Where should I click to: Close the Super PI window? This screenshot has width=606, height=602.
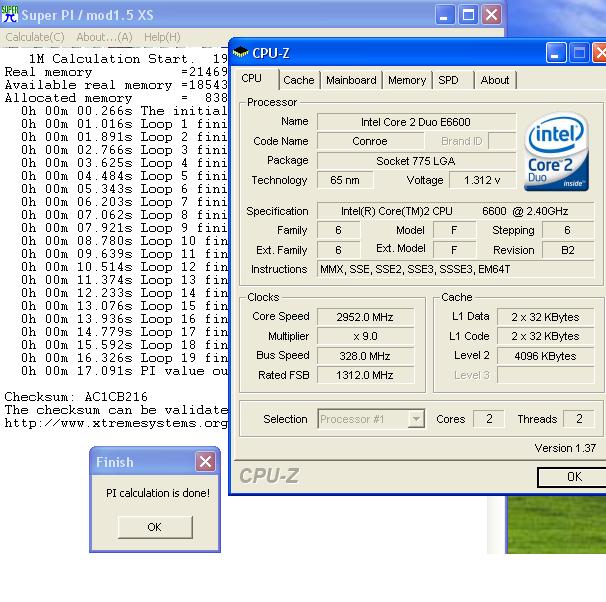click(491, 15)
